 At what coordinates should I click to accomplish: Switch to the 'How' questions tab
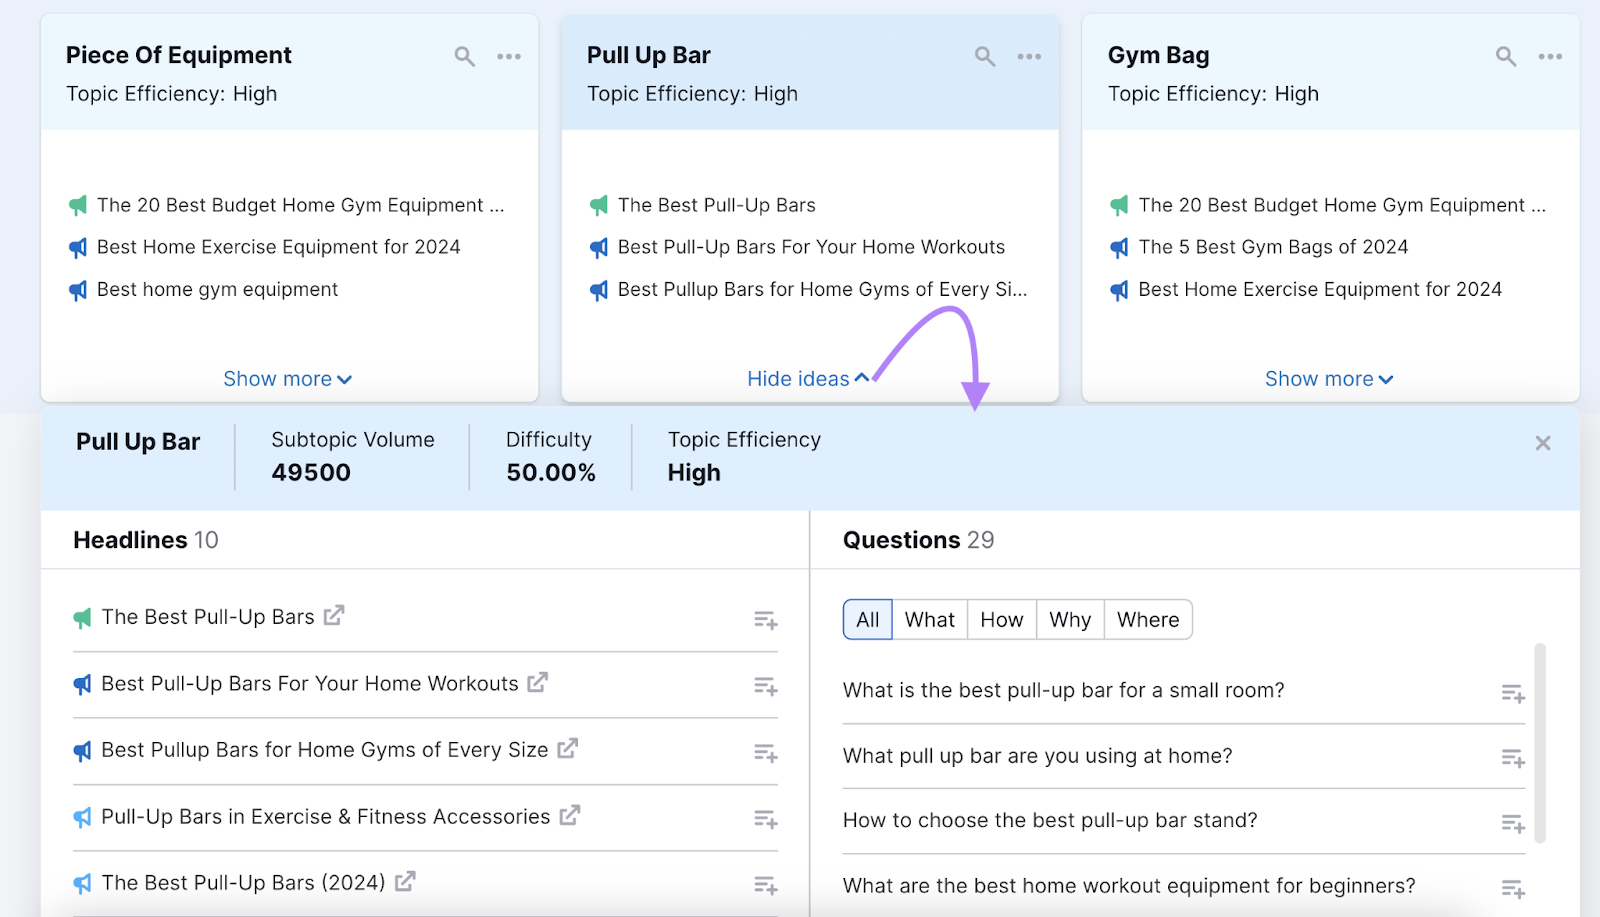[1001, 619]
